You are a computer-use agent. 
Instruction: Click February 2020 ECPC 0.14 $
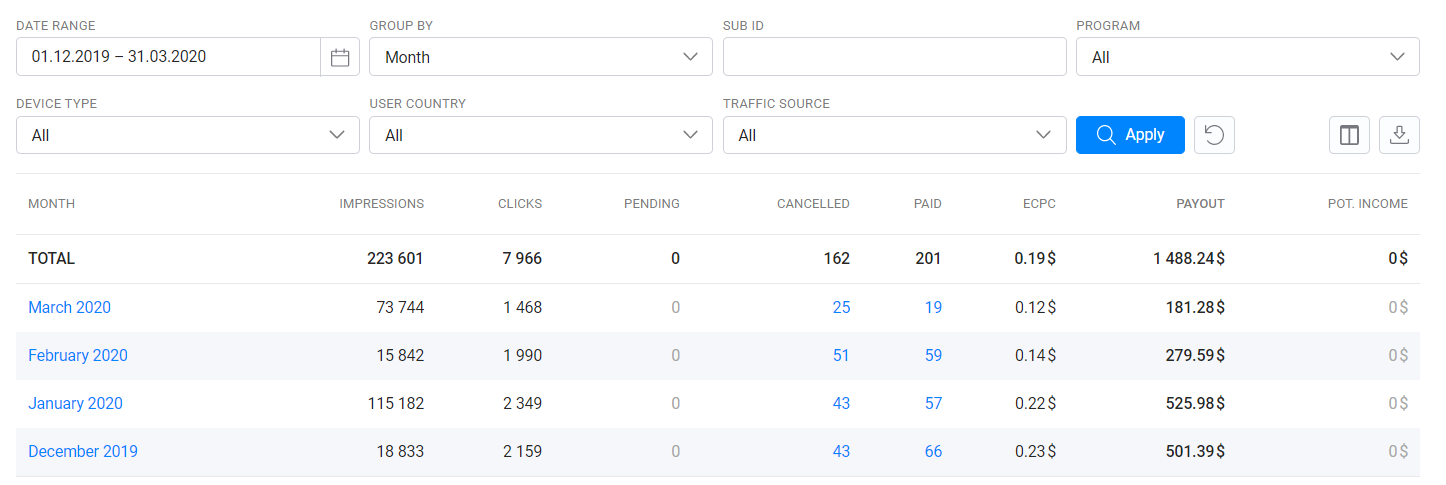tap(1036, 356)
